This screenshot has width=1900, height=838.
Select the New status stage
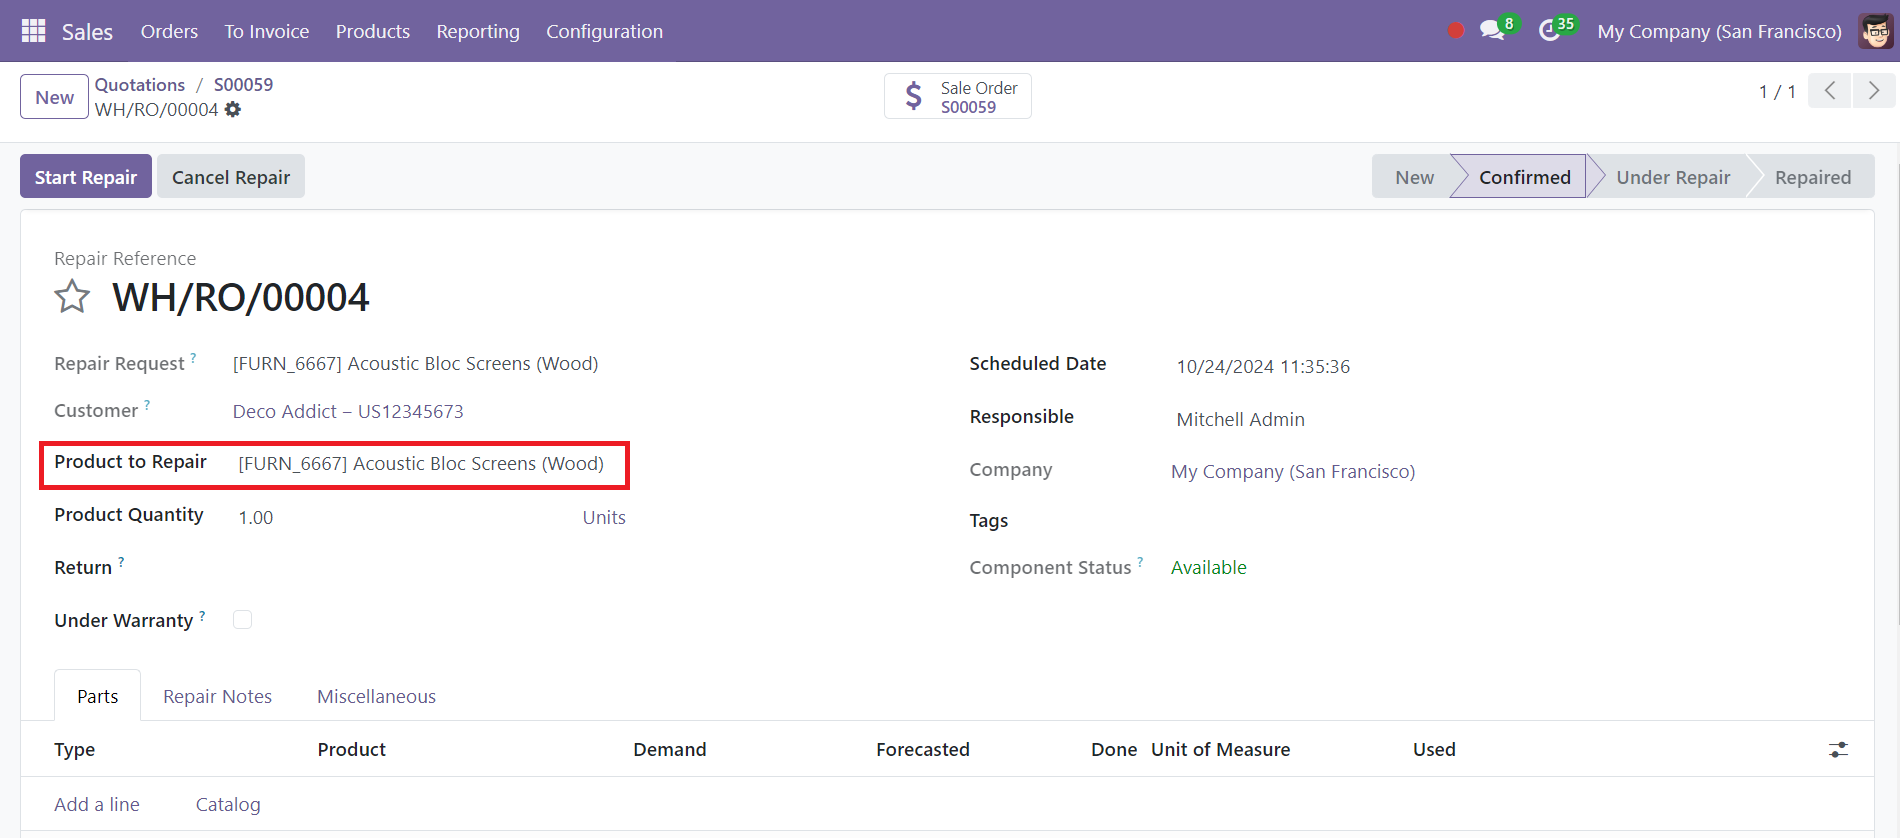1413,177
